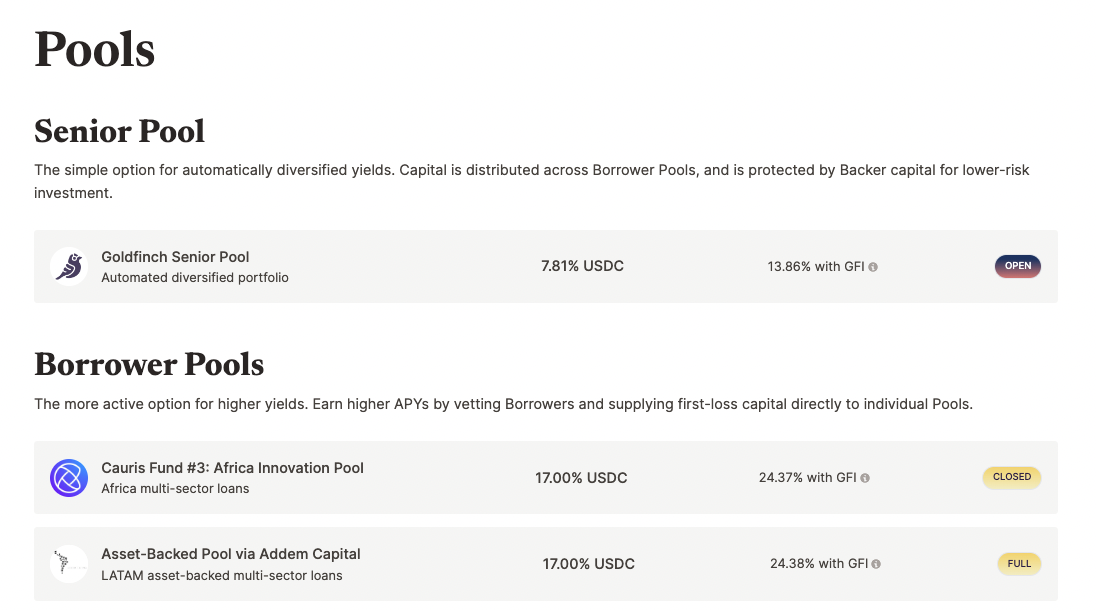Click Africa multi-sector loans subtitle
Viewport: 1096px width, 610px height.
click(175, 488)
